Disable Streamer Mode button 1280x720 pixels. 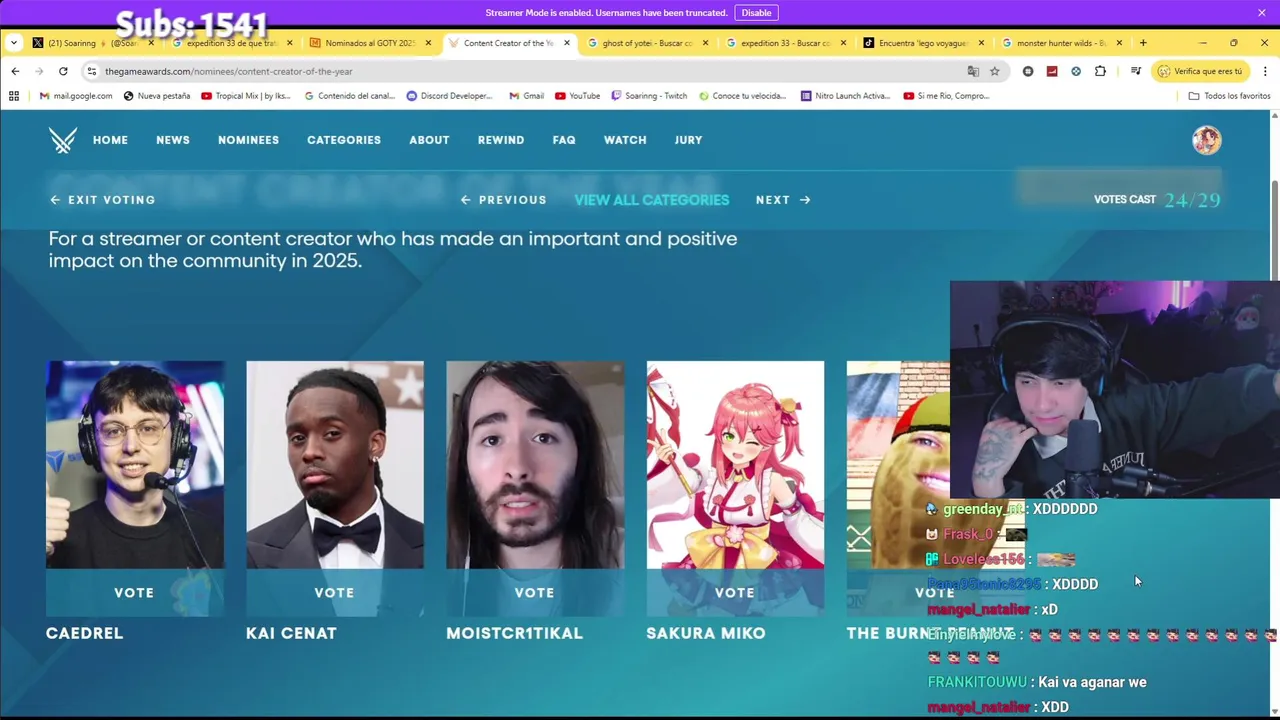[756, 13]
